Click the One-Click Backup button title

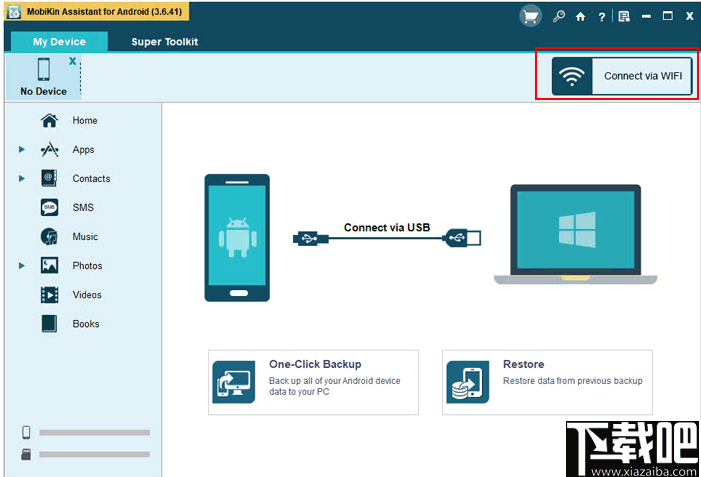(315, 364)
